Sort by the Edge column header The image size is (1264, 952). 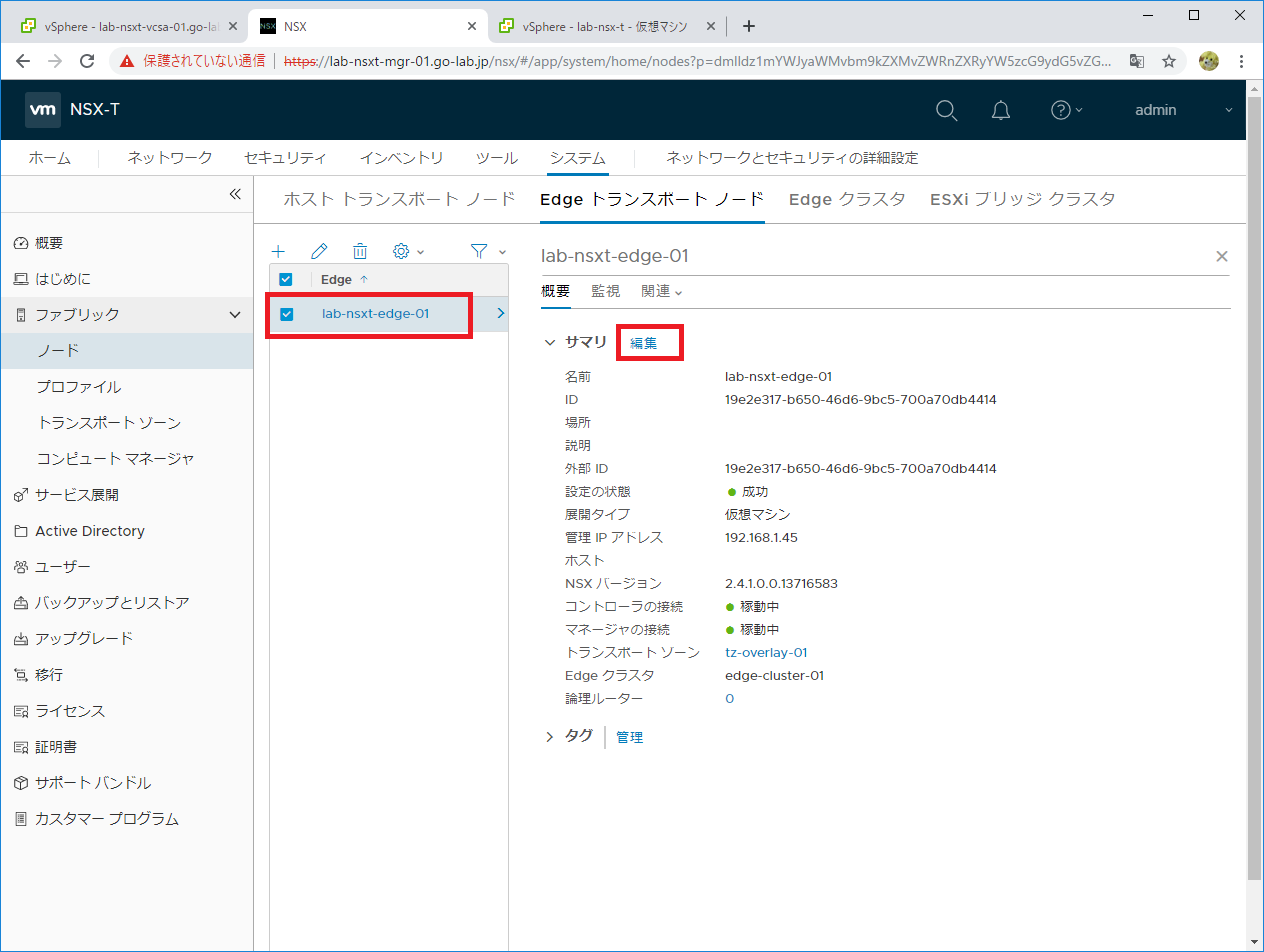[344, 280]
